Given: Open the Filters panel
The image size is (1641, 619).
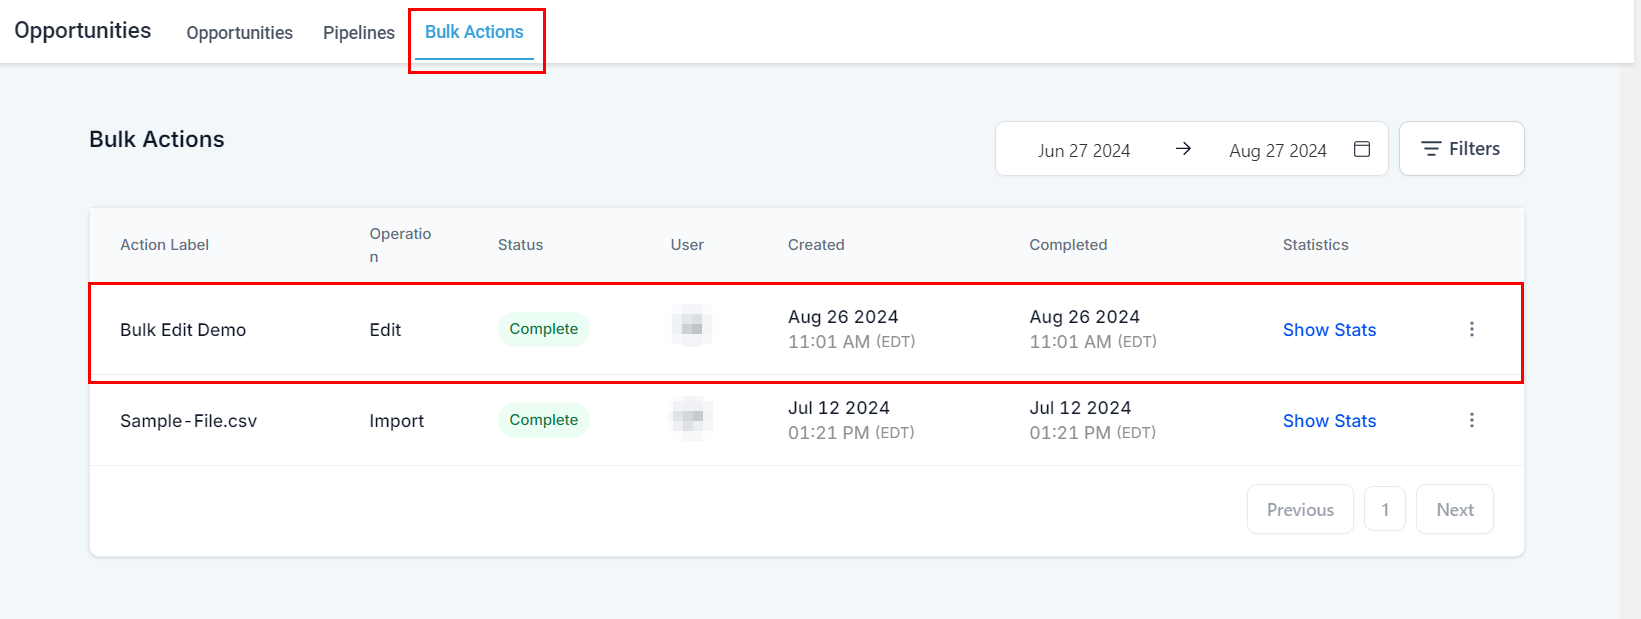Looking at the screenshot, I should (x=1461, y=149).
